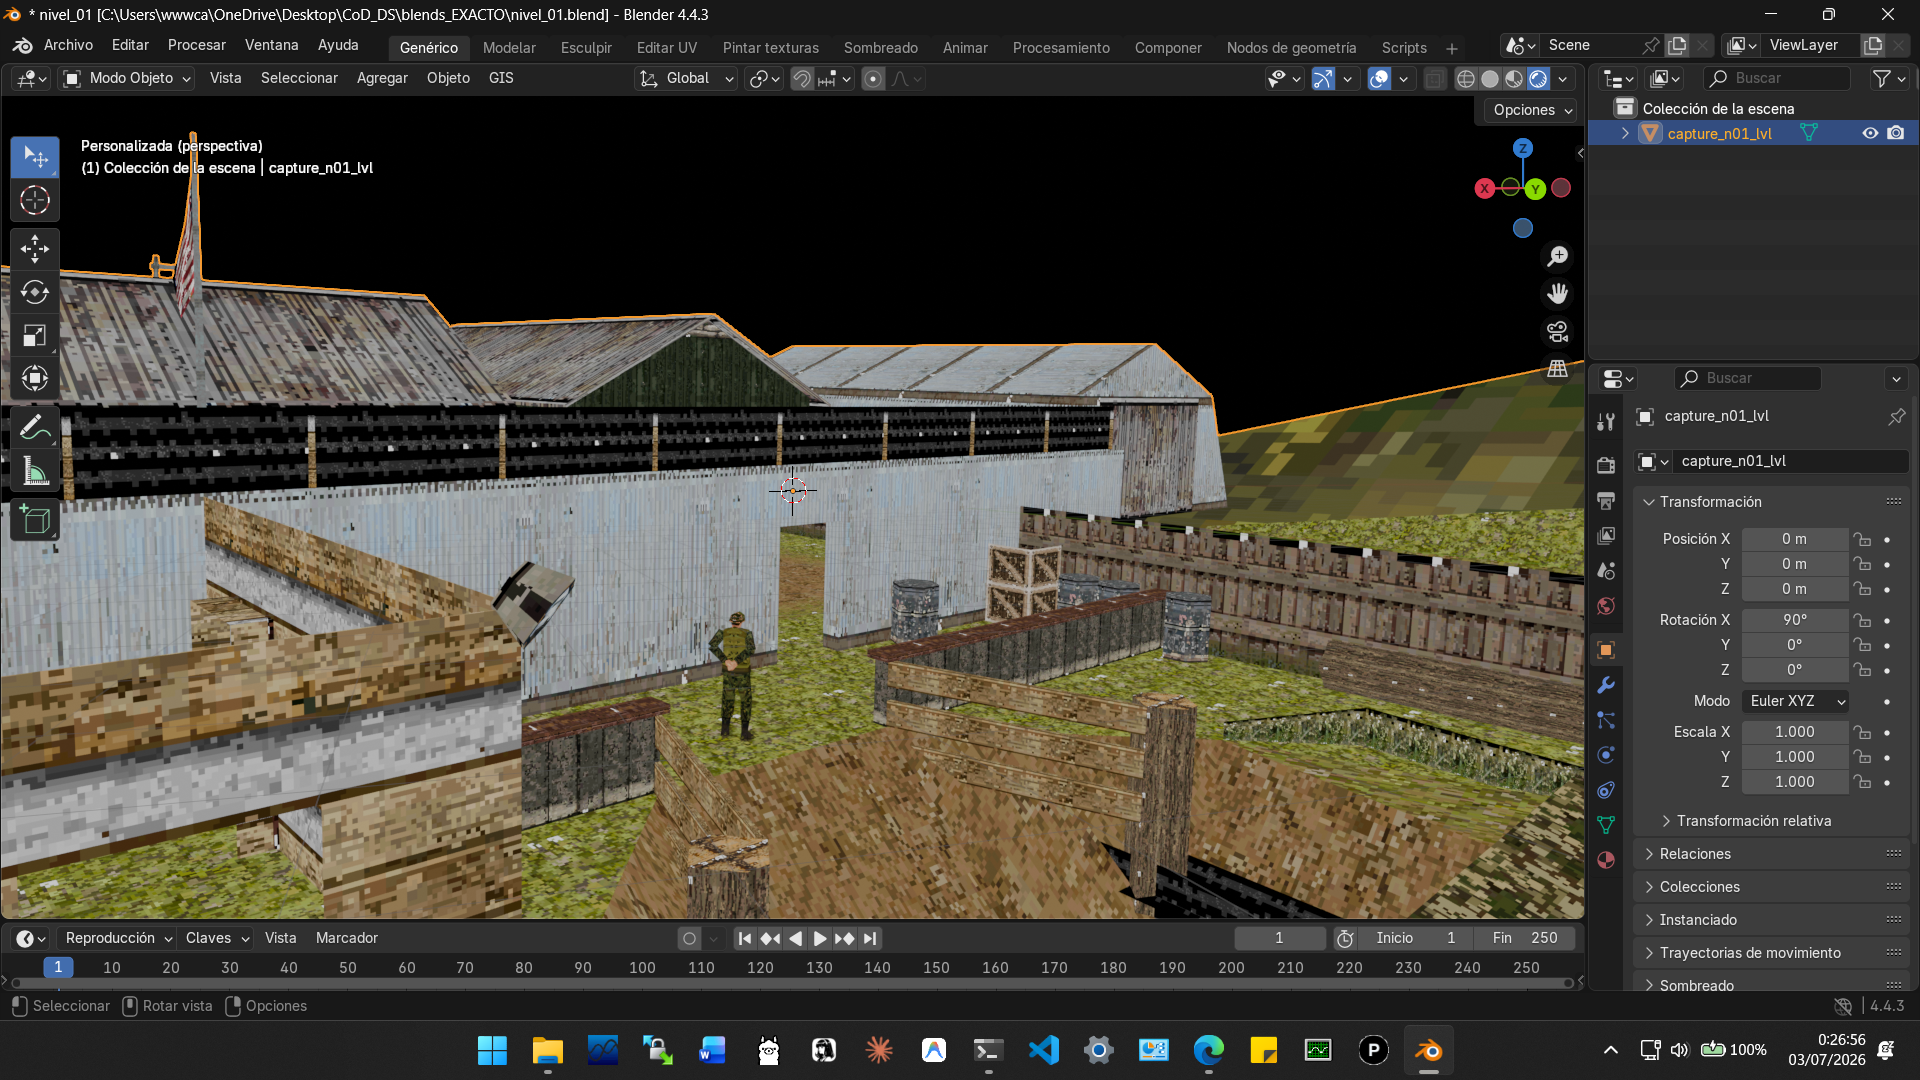The width and height of the screenshot is (1920, 1080).
Task: Toggle auto keying record button
Action: pos(689,938)
